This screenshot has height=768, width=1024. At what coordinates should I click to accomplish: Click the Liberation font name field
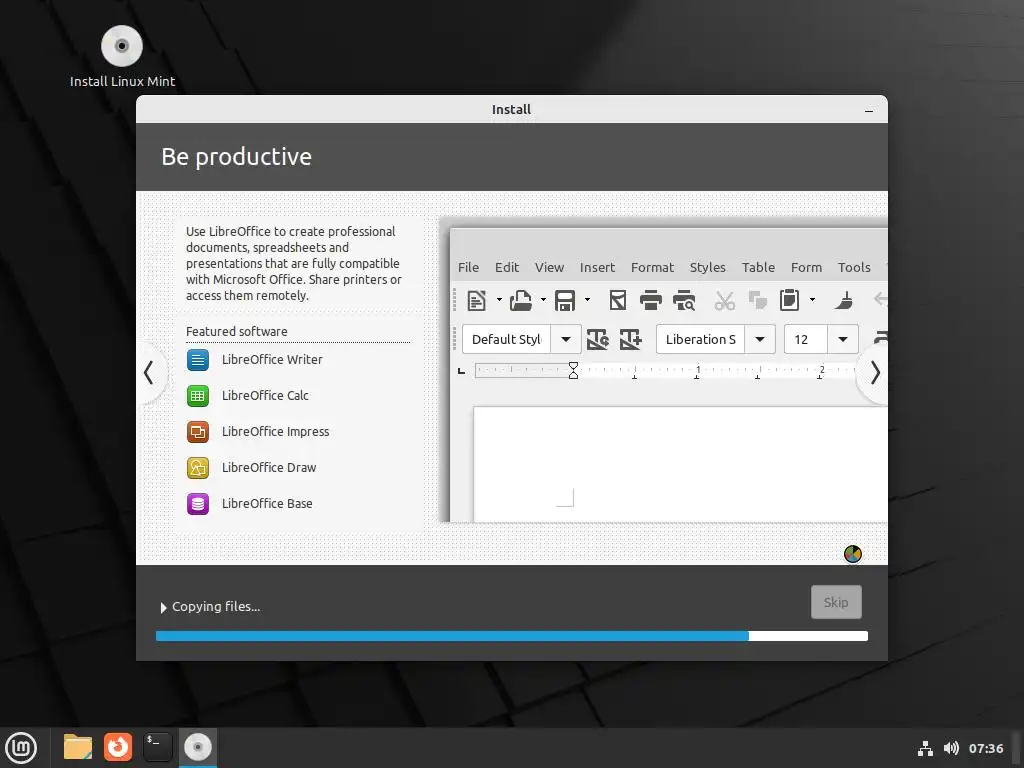tap(701, 340)
